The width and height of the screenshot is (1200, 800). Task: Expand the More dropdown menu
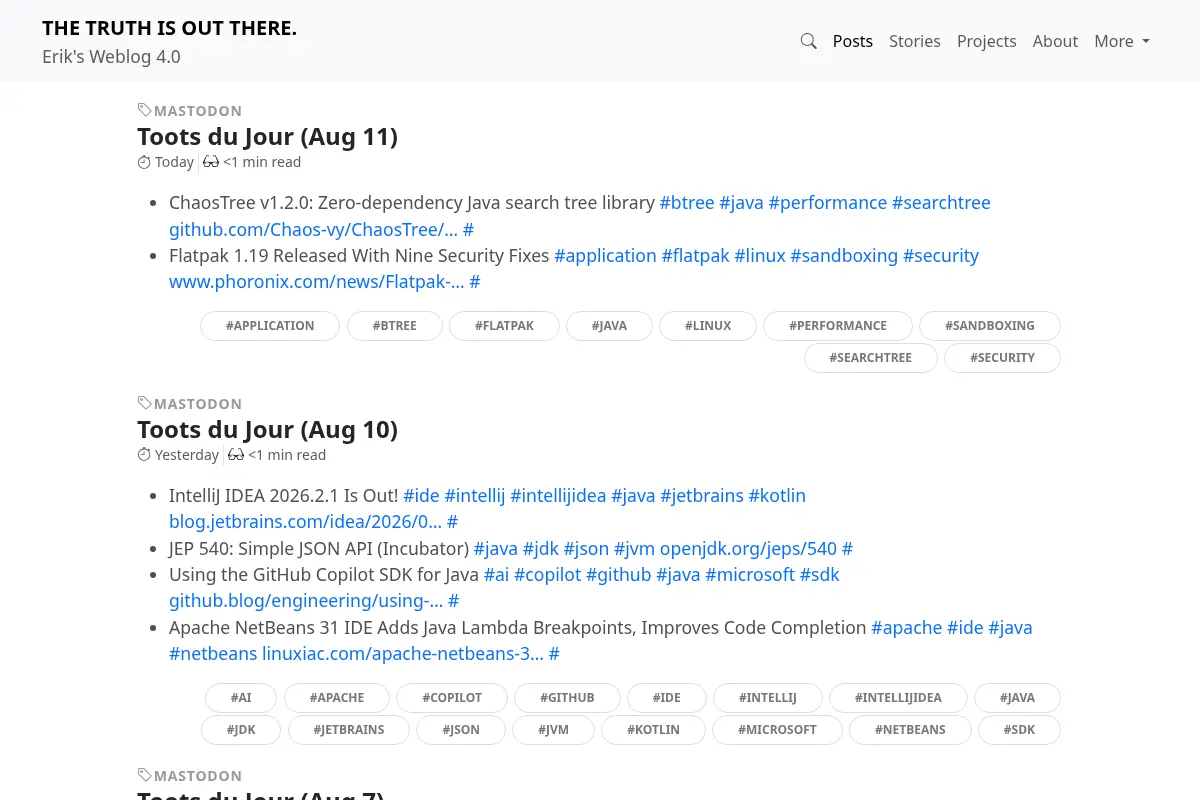pyautogui.click(x=1122, y=41)
